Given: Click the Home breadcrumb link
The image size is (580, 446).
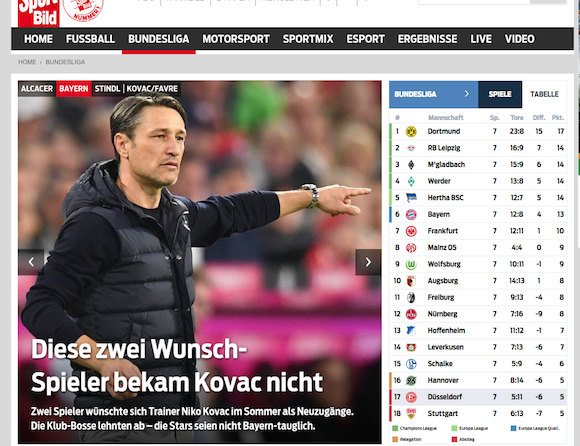Looking at the screenshot, I should click(x=27, y=62).
